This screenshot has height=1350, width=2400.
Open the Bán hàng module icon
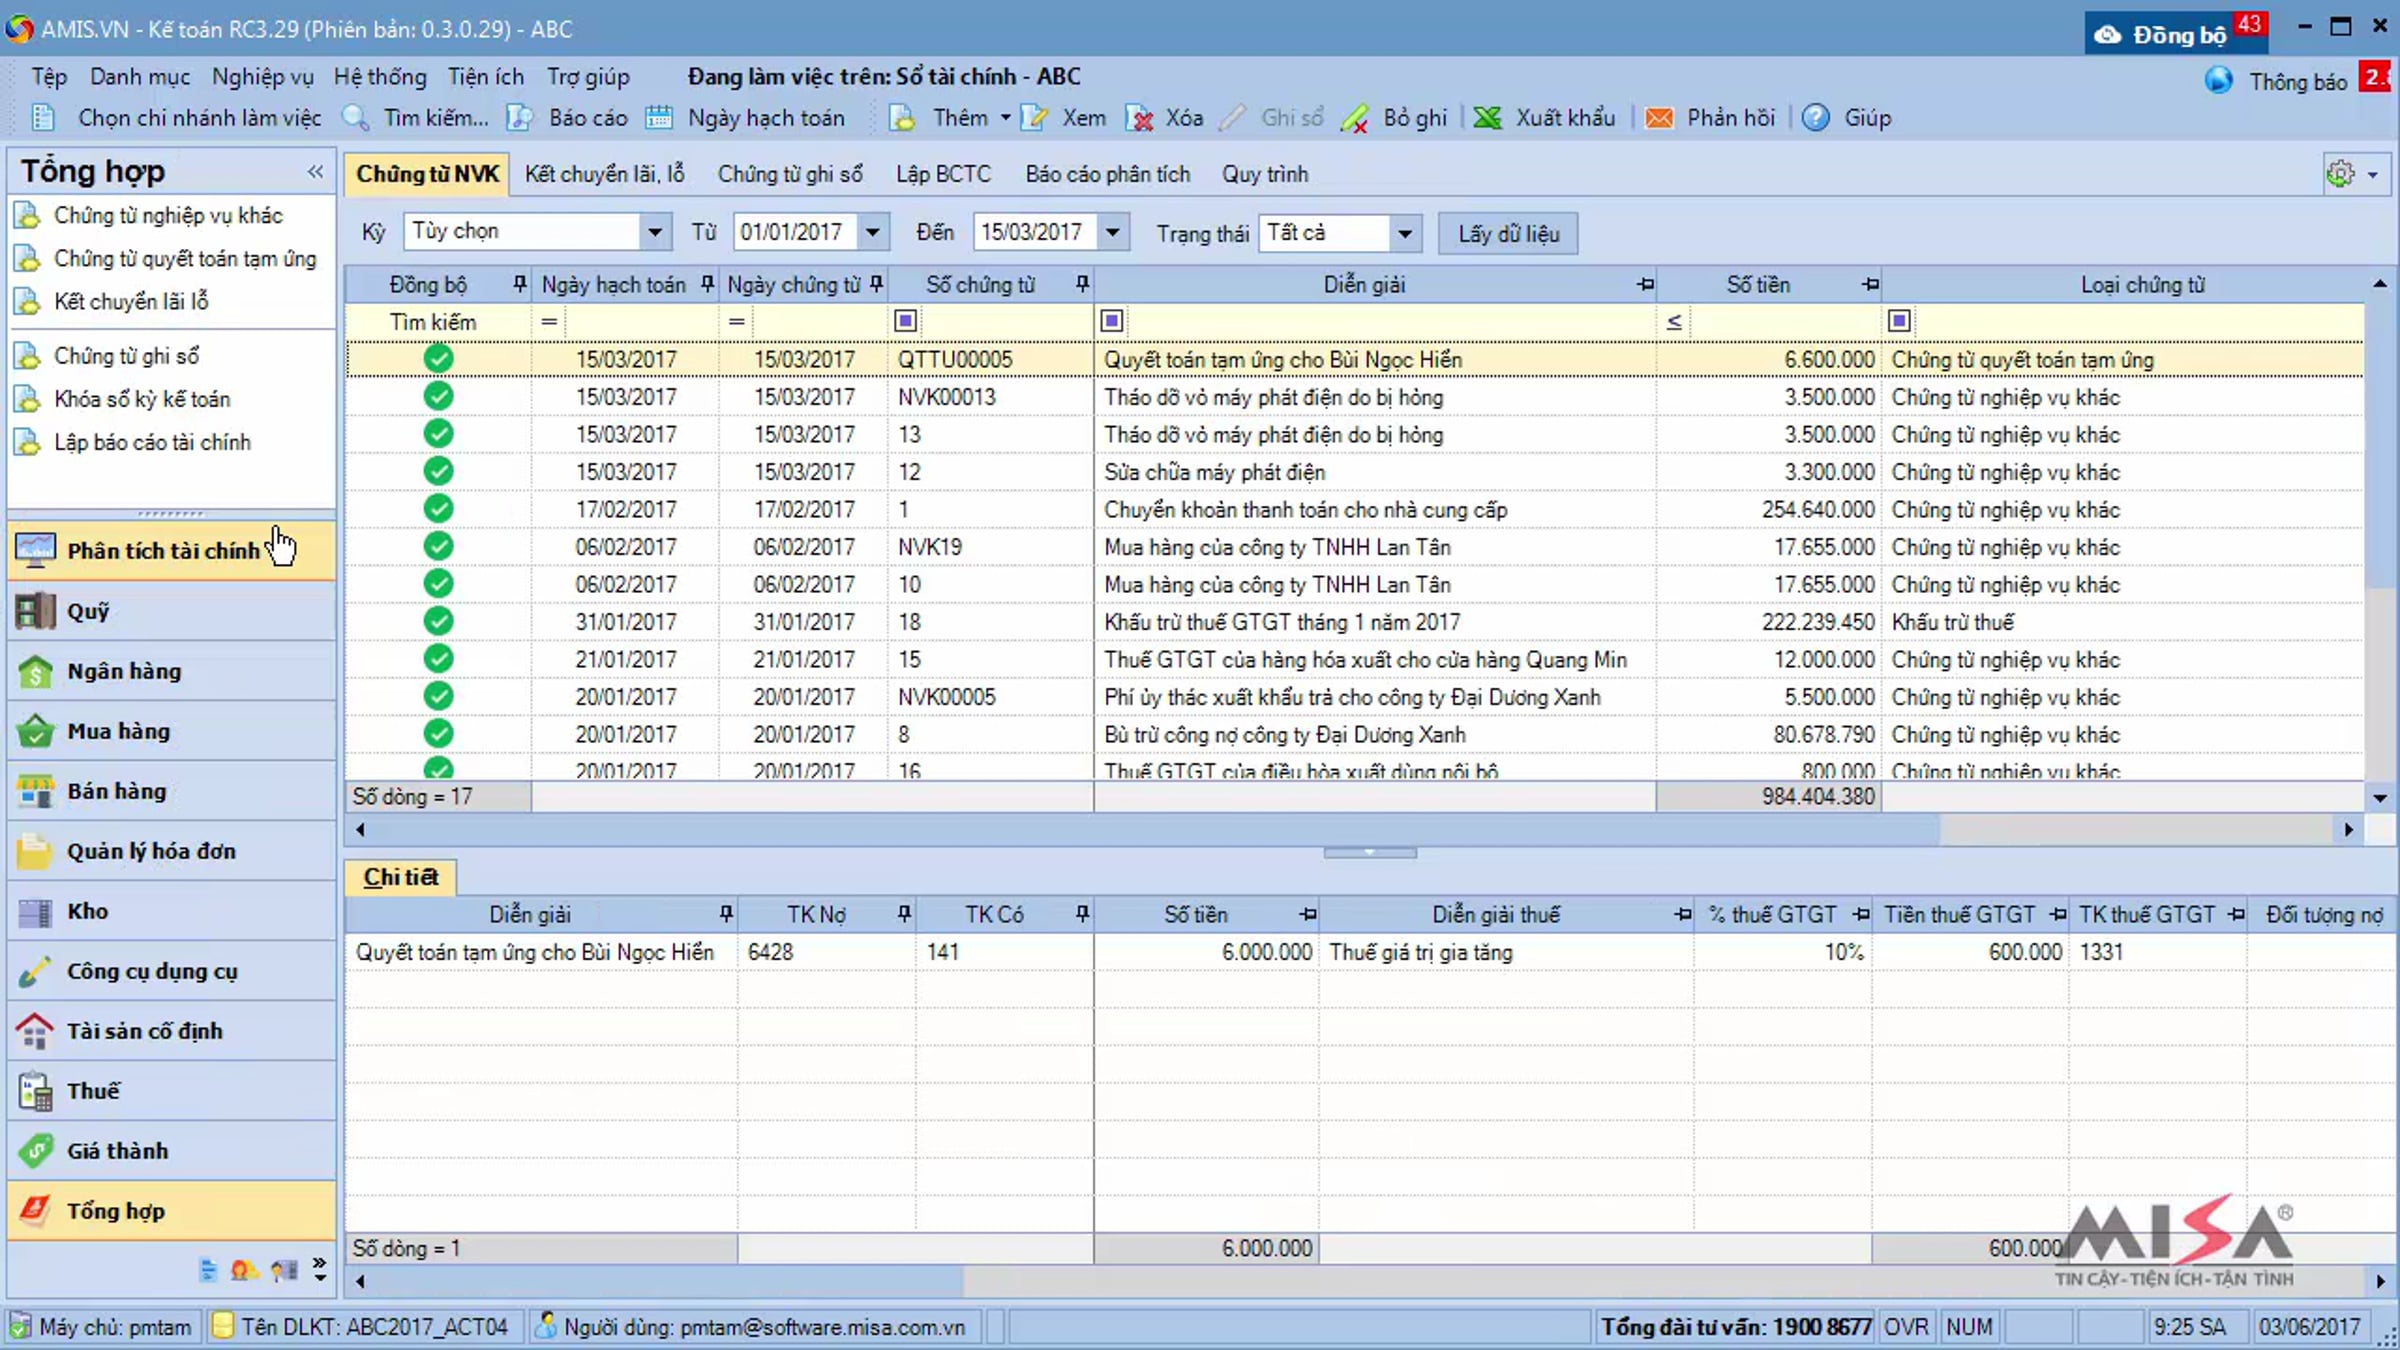tap(35, 791)
